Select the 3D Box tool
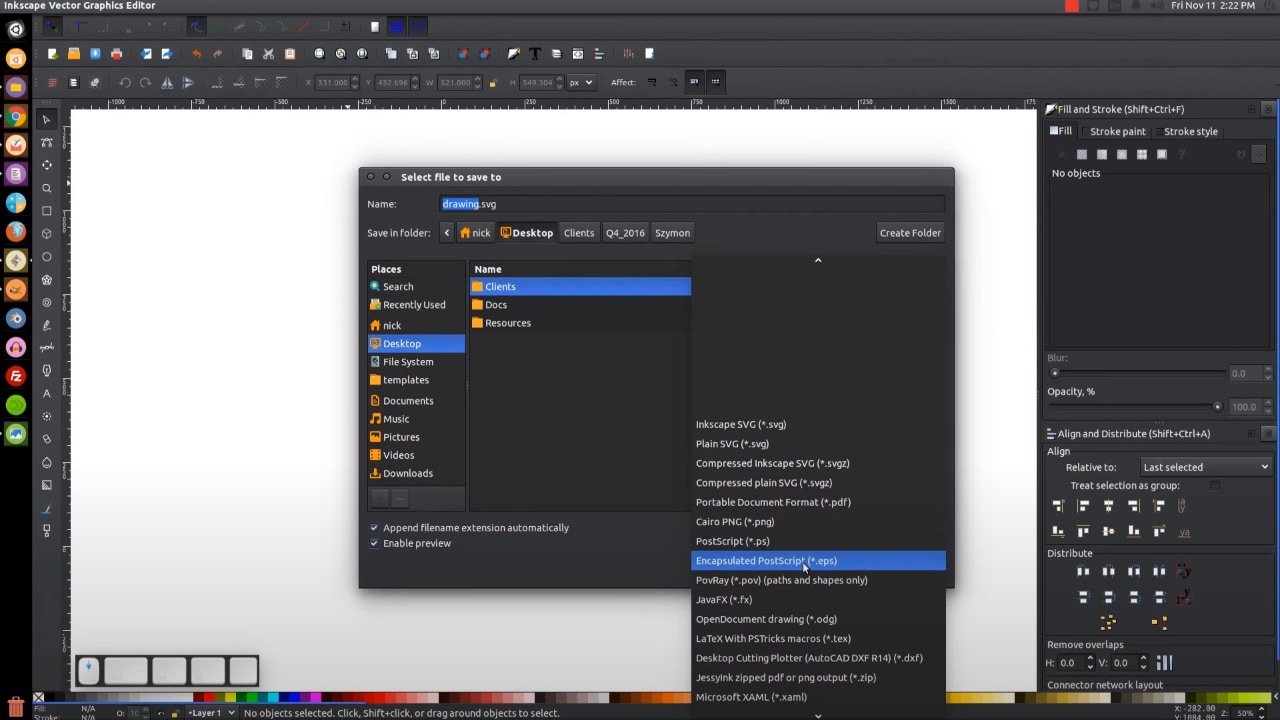This screenshot has width=1280, height=720. (46, 234)
